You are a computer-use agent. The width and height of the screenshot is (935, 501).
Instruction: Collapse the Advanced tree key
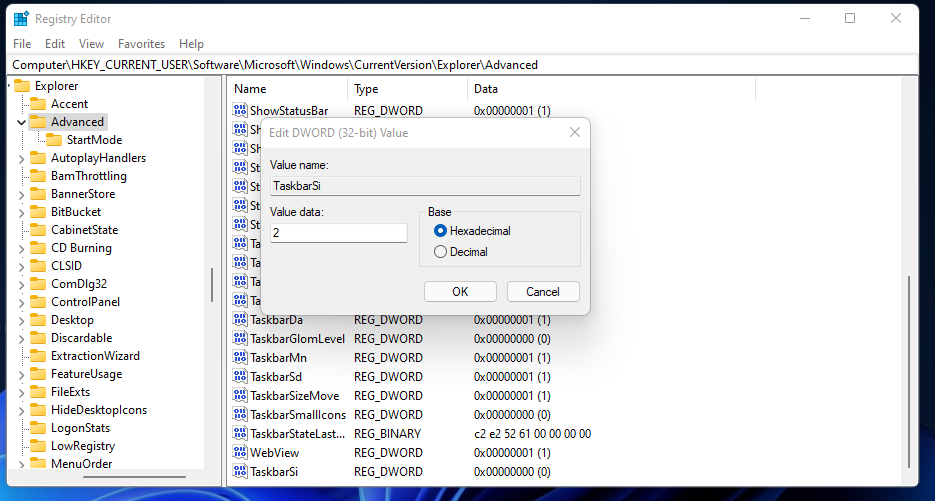(21, 122)
